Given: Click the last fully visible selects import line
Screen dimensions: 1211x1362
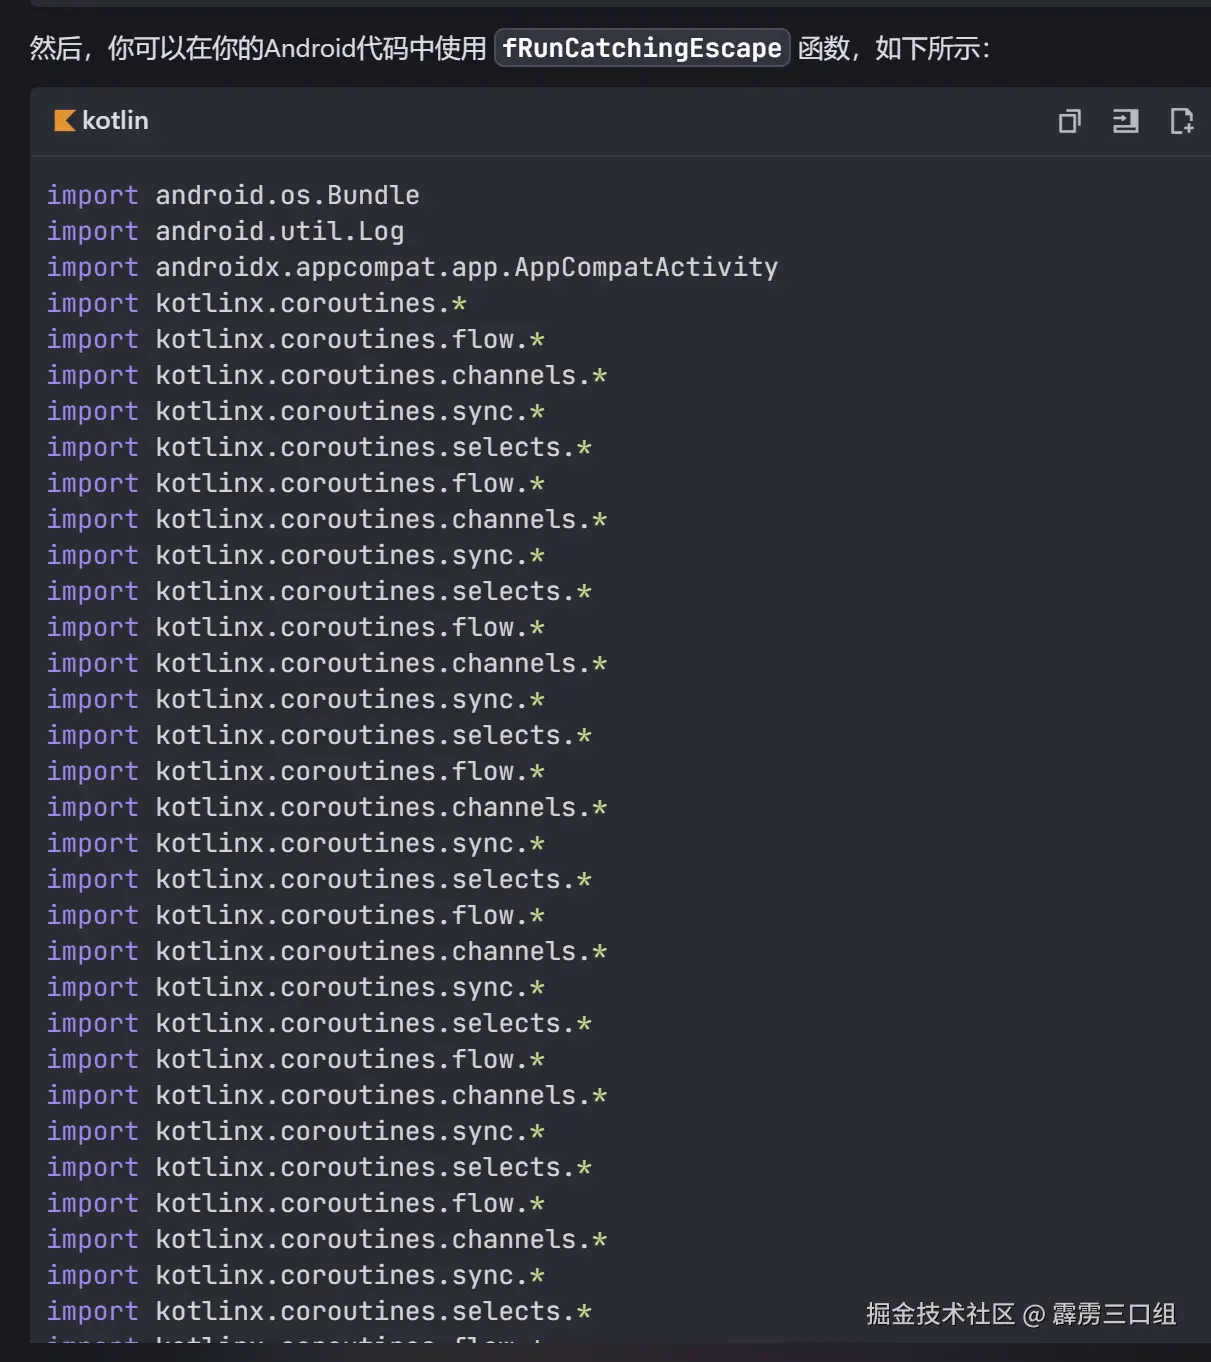Looking at the screenshot, I should pos(319,1311).
